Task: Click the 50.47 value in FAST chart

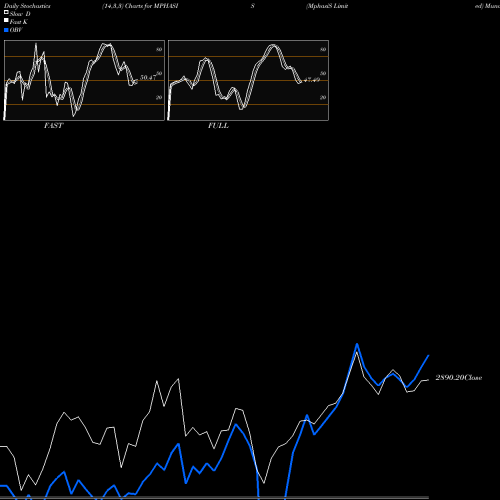Action: (148, 77)
